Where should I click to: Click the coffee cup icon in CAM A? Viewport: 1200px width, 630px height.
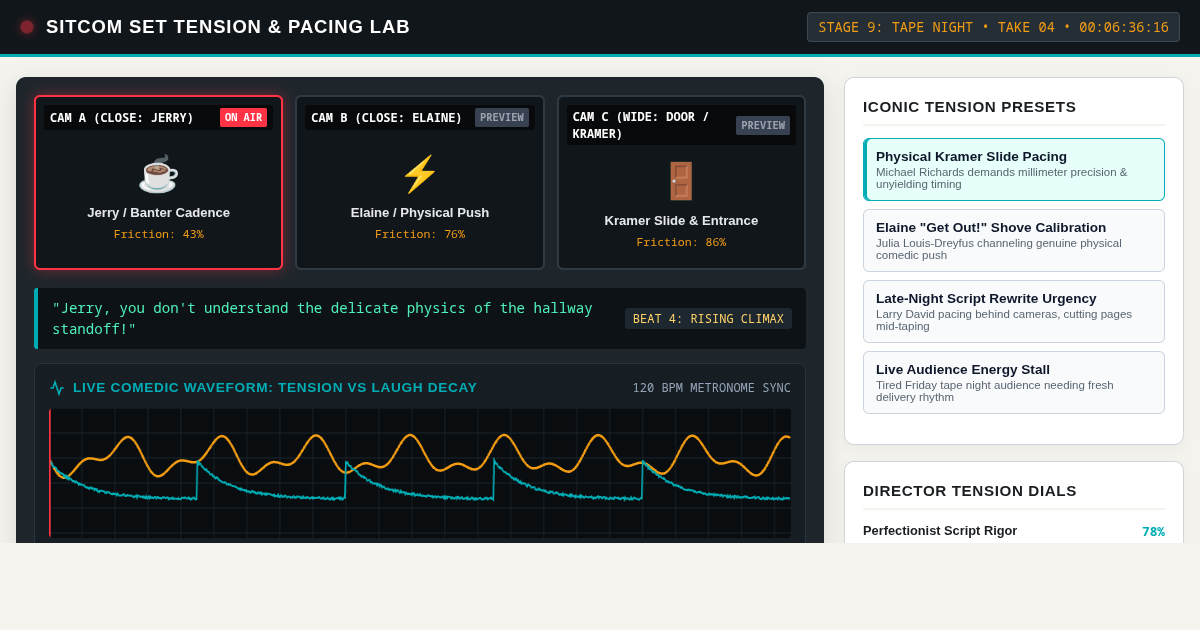click(158, 174)
